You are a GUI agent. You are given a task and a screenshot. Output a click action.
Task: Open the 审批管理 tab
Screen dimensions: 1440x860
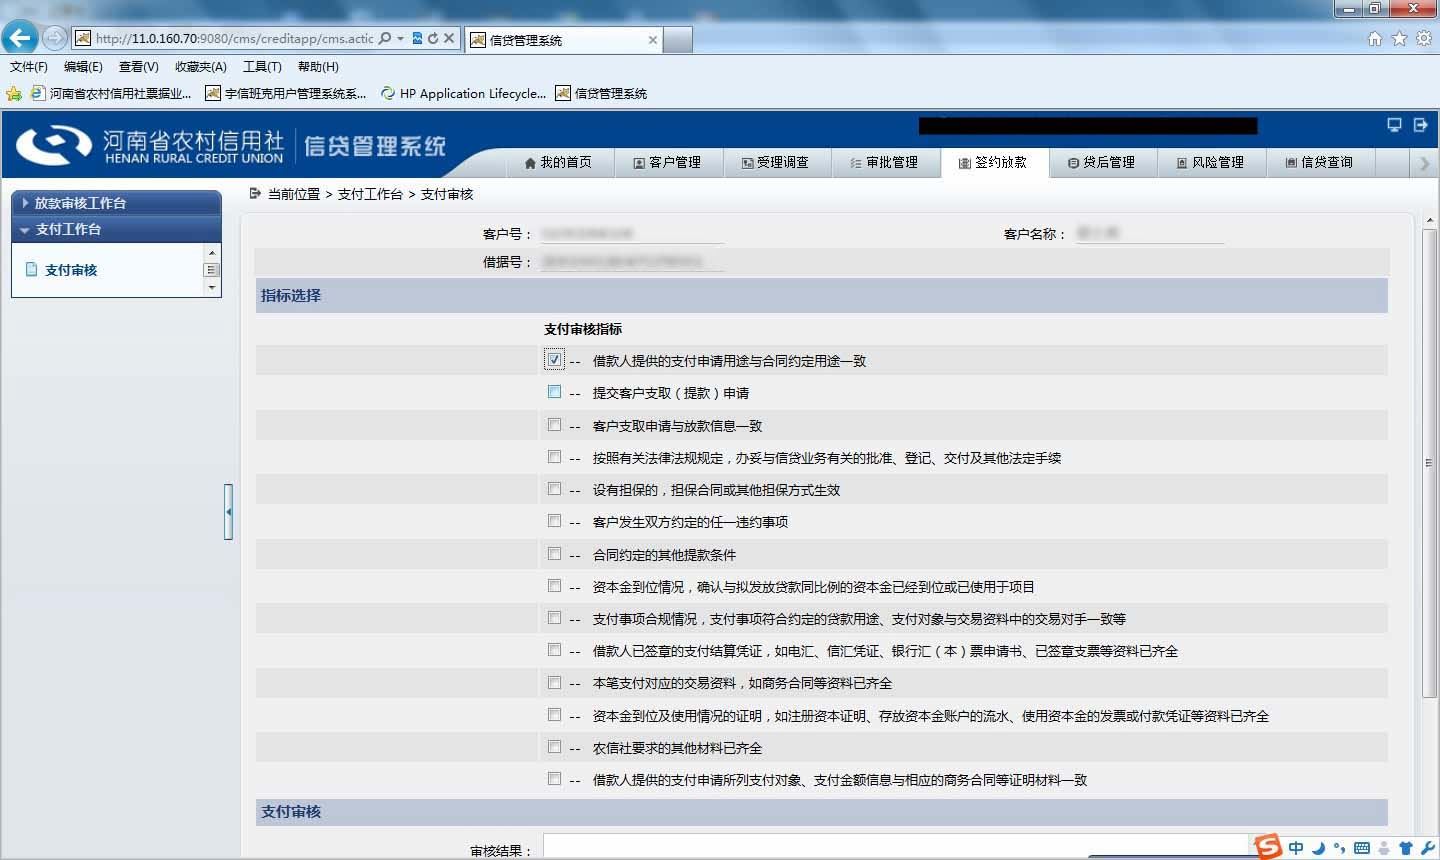tap(884, 162)
